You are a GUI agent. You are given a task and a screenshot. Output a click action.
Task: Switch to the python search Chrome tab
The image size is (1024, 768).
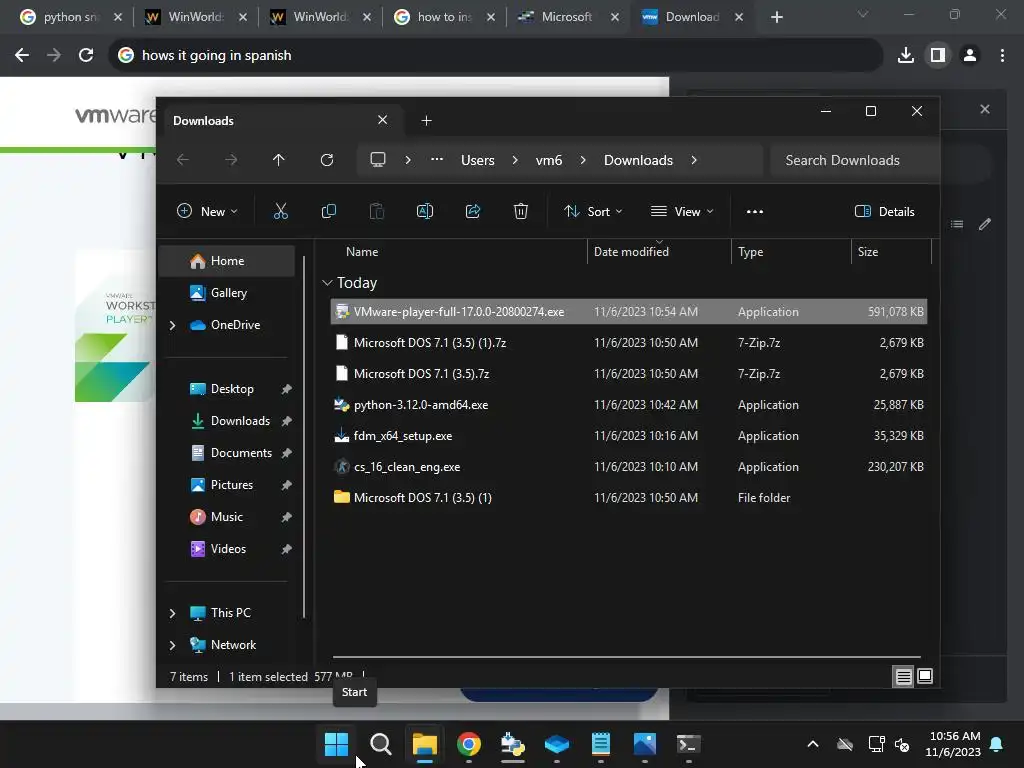tap(71, 17)
